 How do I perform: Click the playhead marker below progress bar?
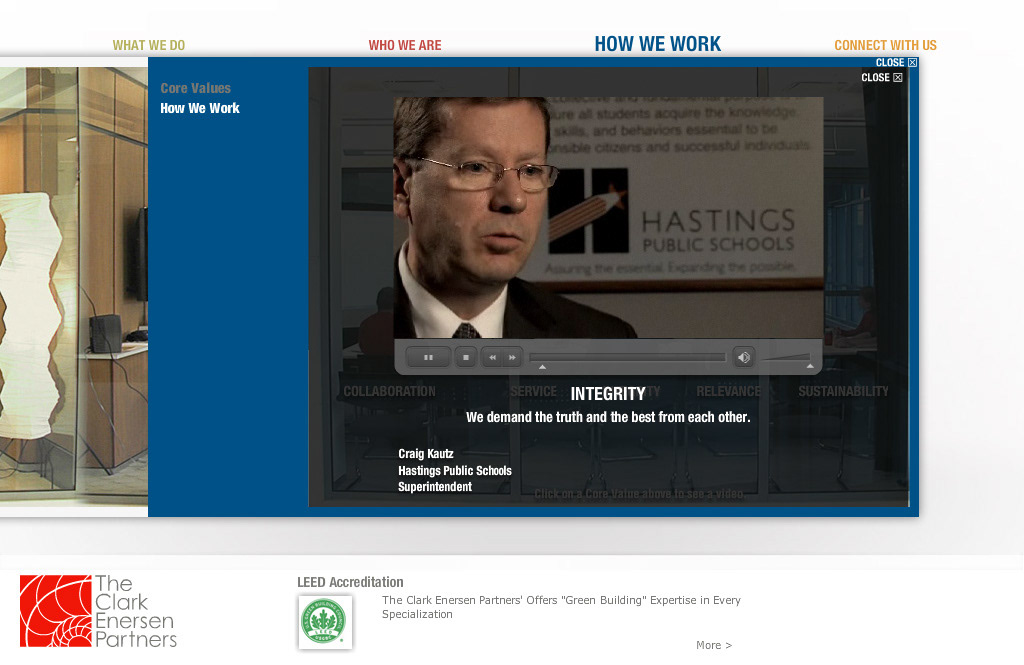(542, 367)
